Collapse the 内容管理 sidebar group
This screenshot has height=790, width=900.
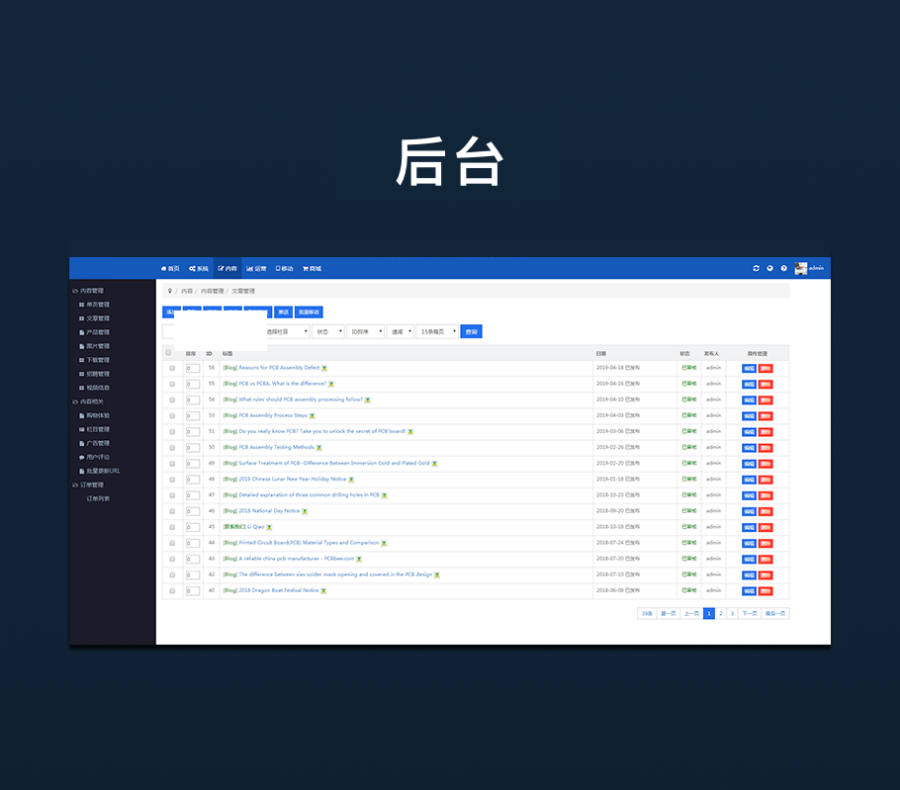click(88, 291)
